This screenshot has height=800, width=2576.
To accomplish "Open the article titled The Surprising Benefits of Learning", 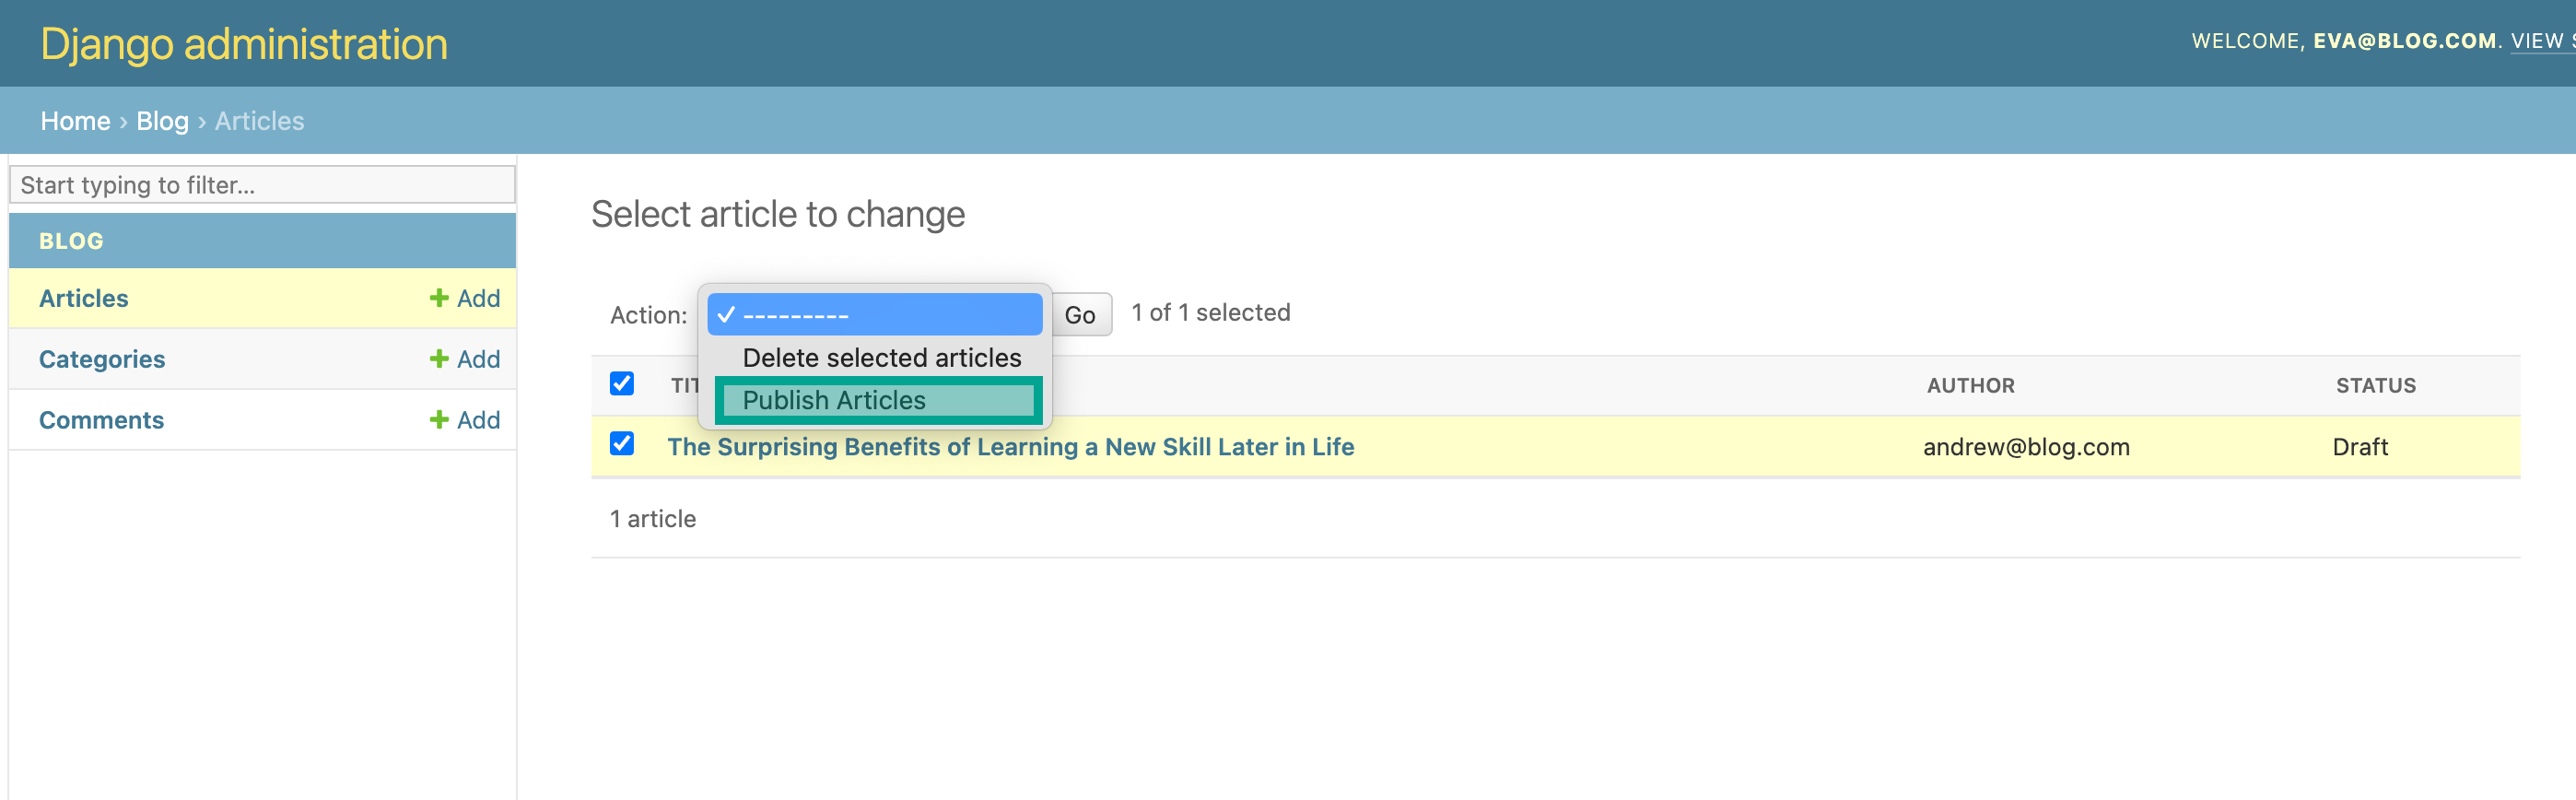I will tap(1010, 447).
